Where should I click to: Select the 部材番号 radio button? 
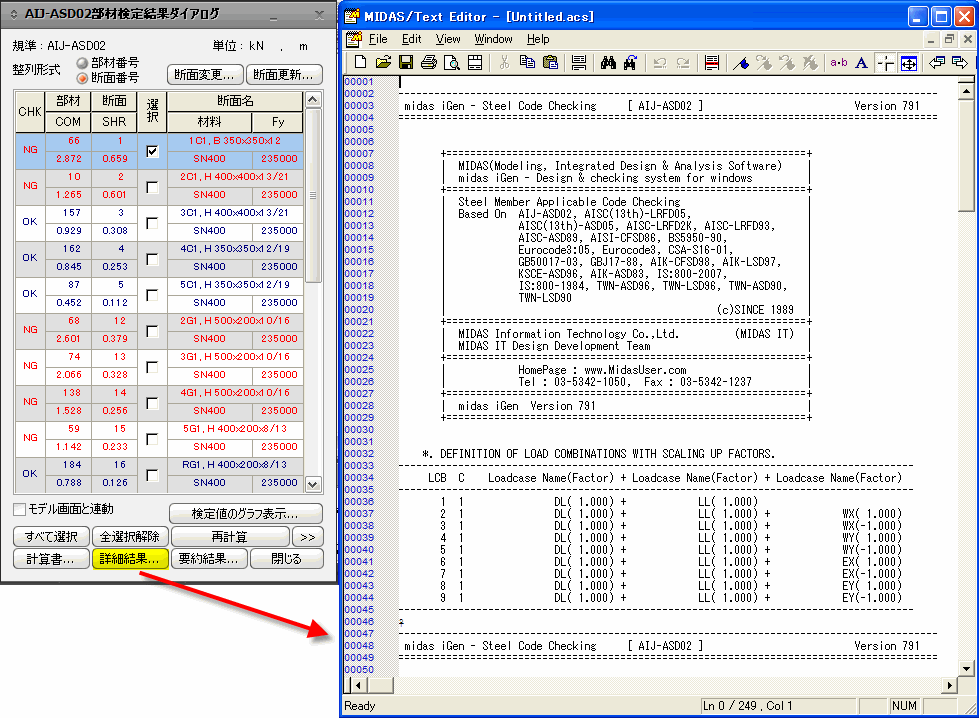point(82,63)
